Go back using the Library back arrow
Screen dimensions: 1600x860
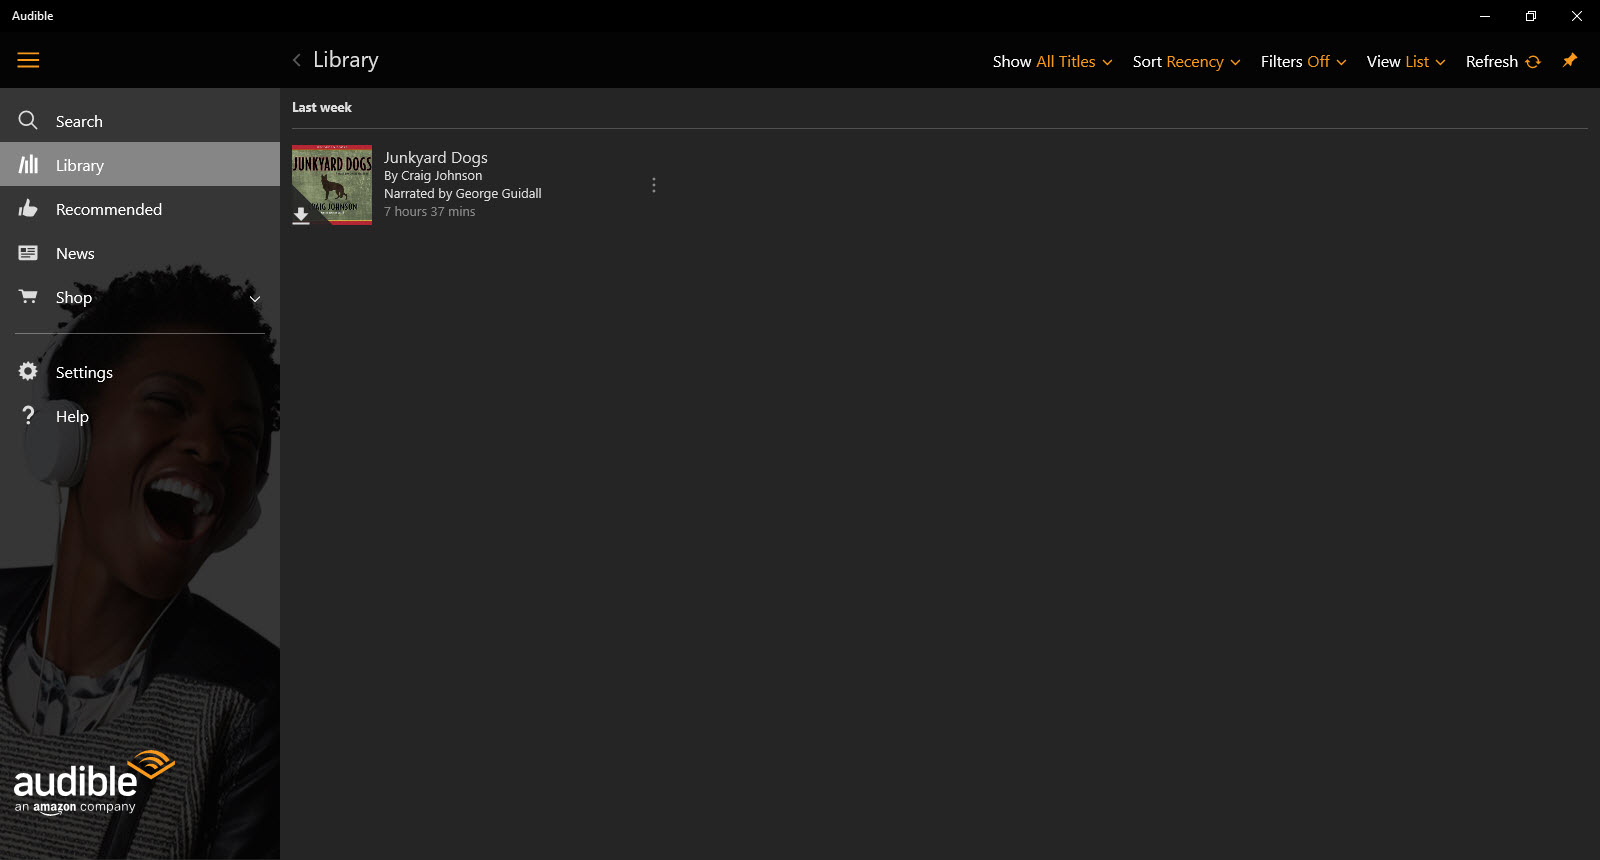pos(297,61)
